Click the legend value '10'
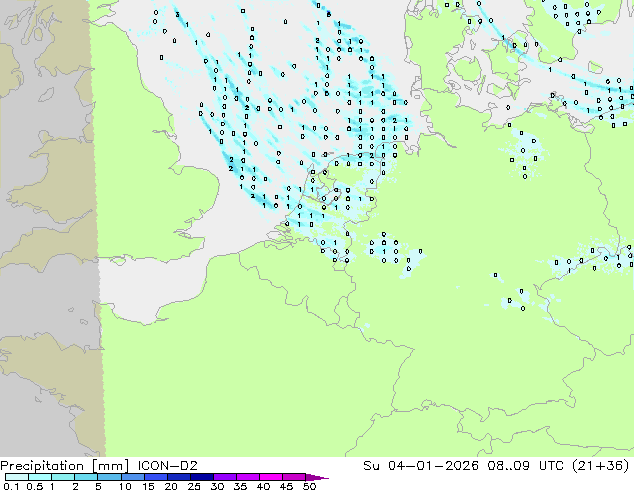The width and height of the screenshot is (634, 490). click(125, 486)
